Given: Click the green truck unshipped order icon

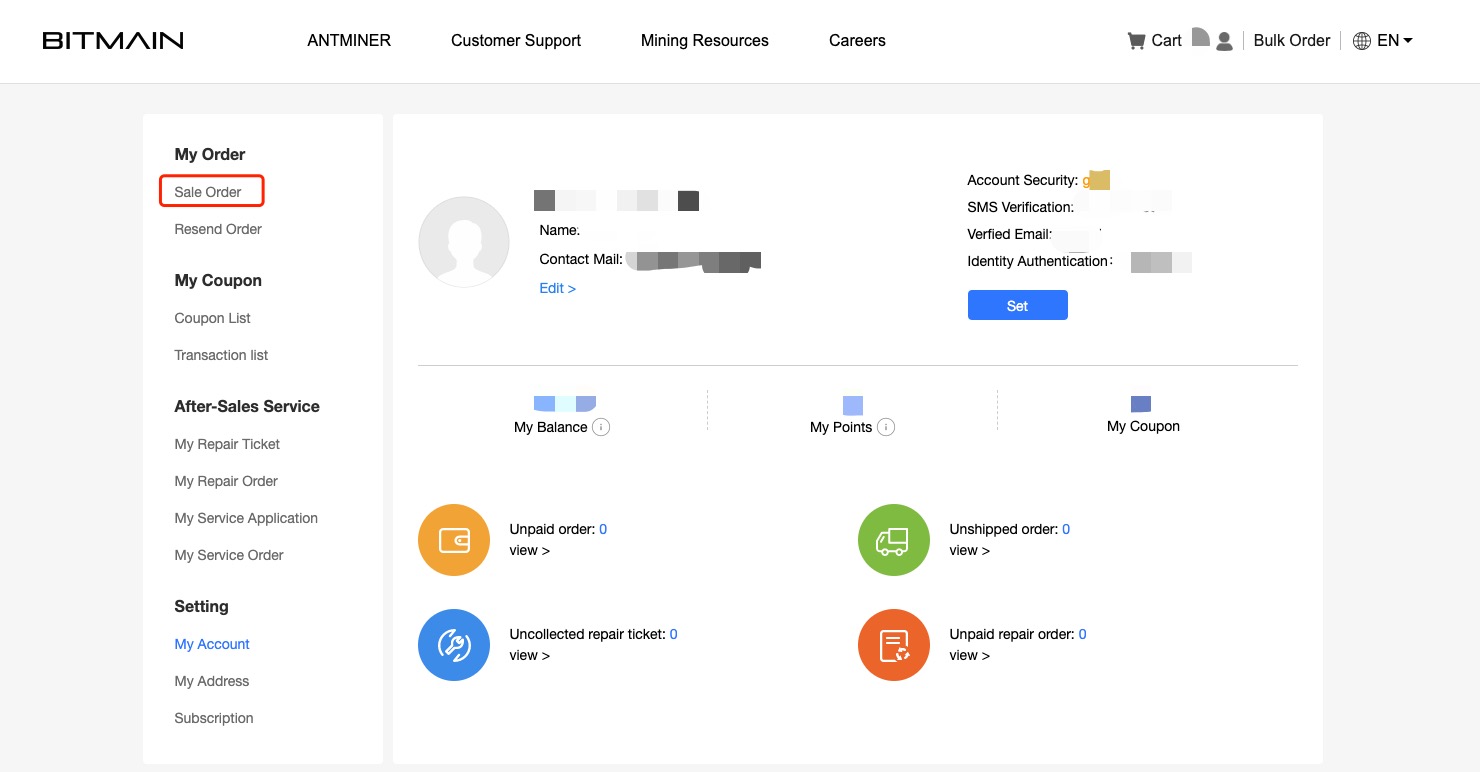Looking at the screenshot, I should tap(894, 540).
